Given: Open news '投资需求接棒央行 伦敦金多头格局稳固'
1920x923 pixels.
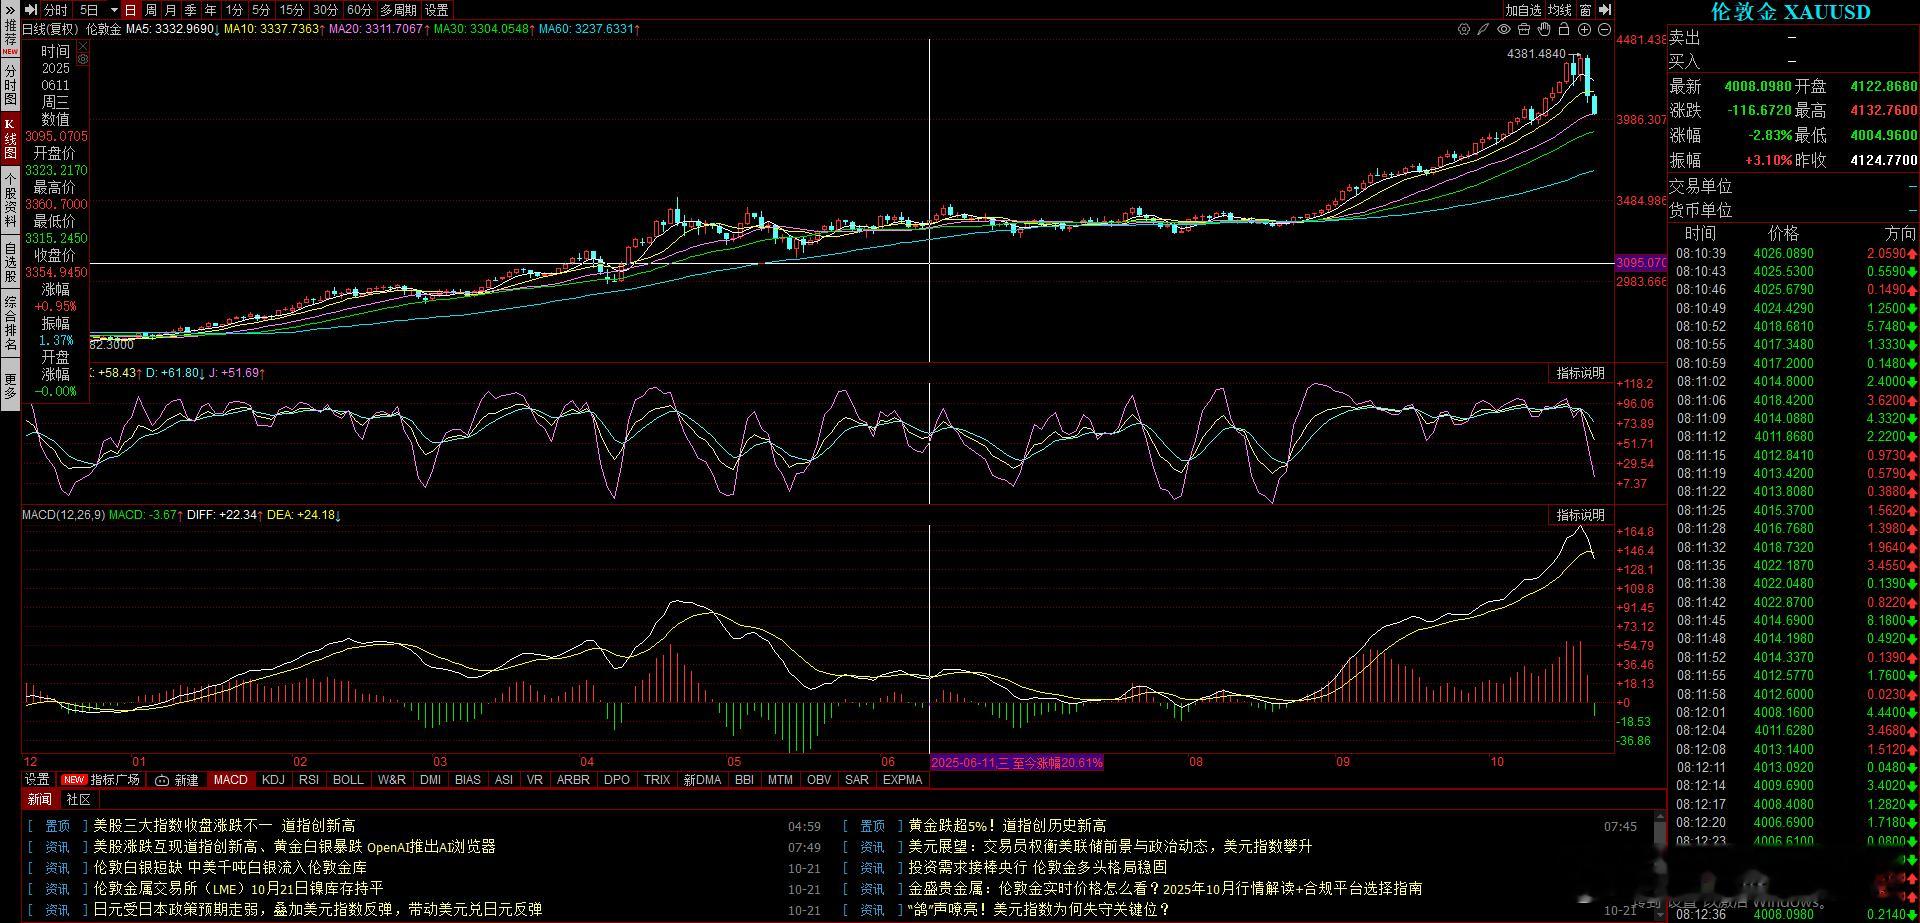Looking at the screenshot, I should [x=1037, y=868].
